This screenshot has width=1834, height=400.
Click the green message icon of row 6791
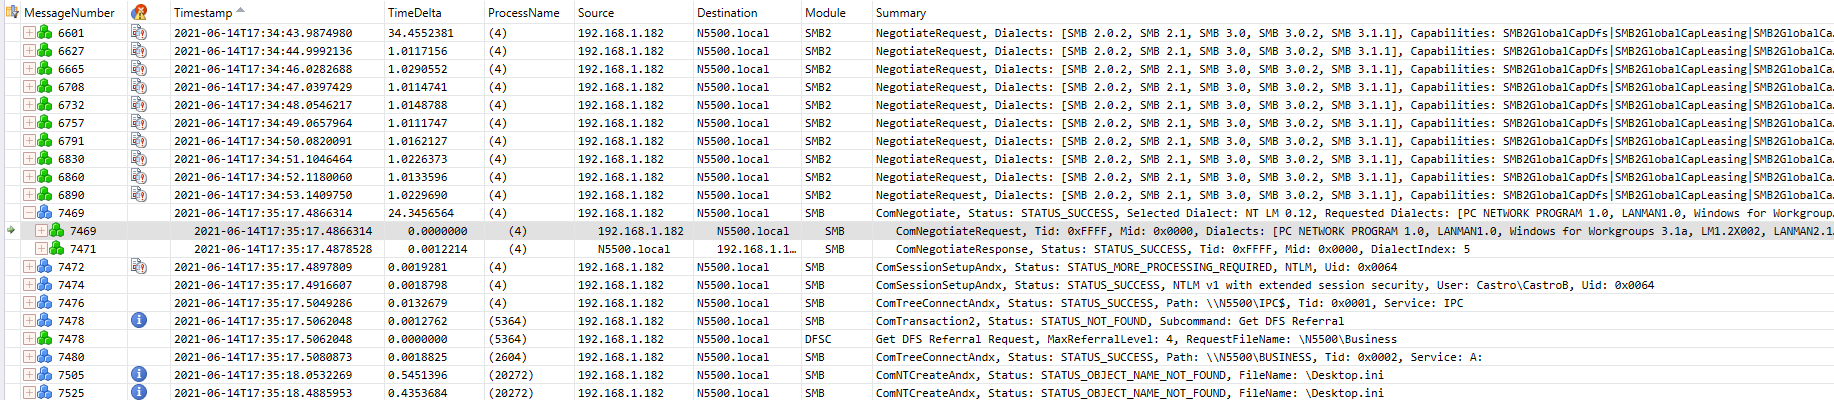pos(44,141)
